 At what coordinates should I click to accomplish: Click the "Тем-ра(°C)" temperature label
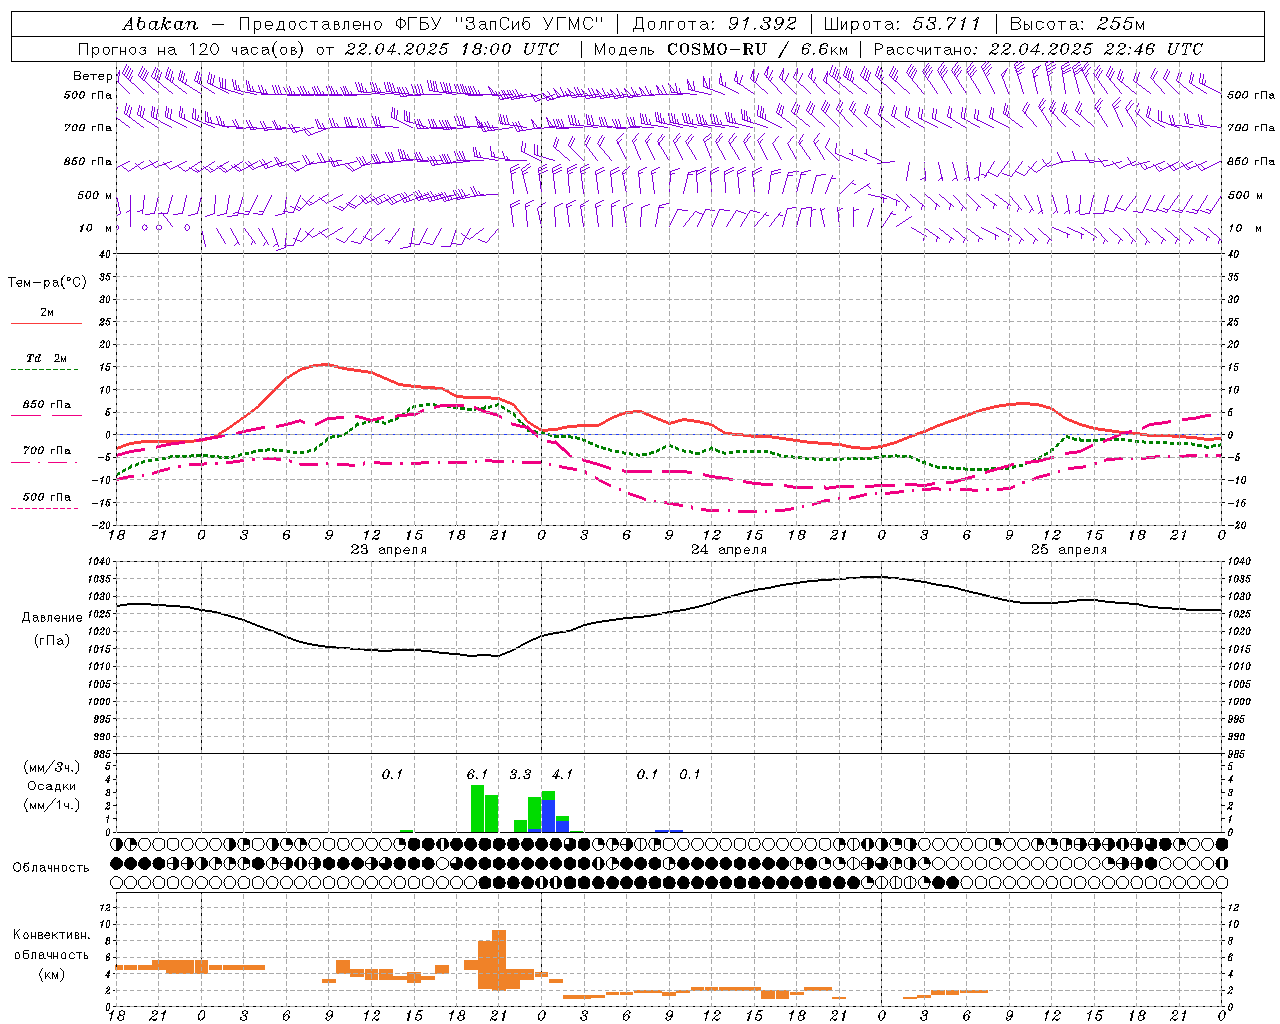click(47, 283)
